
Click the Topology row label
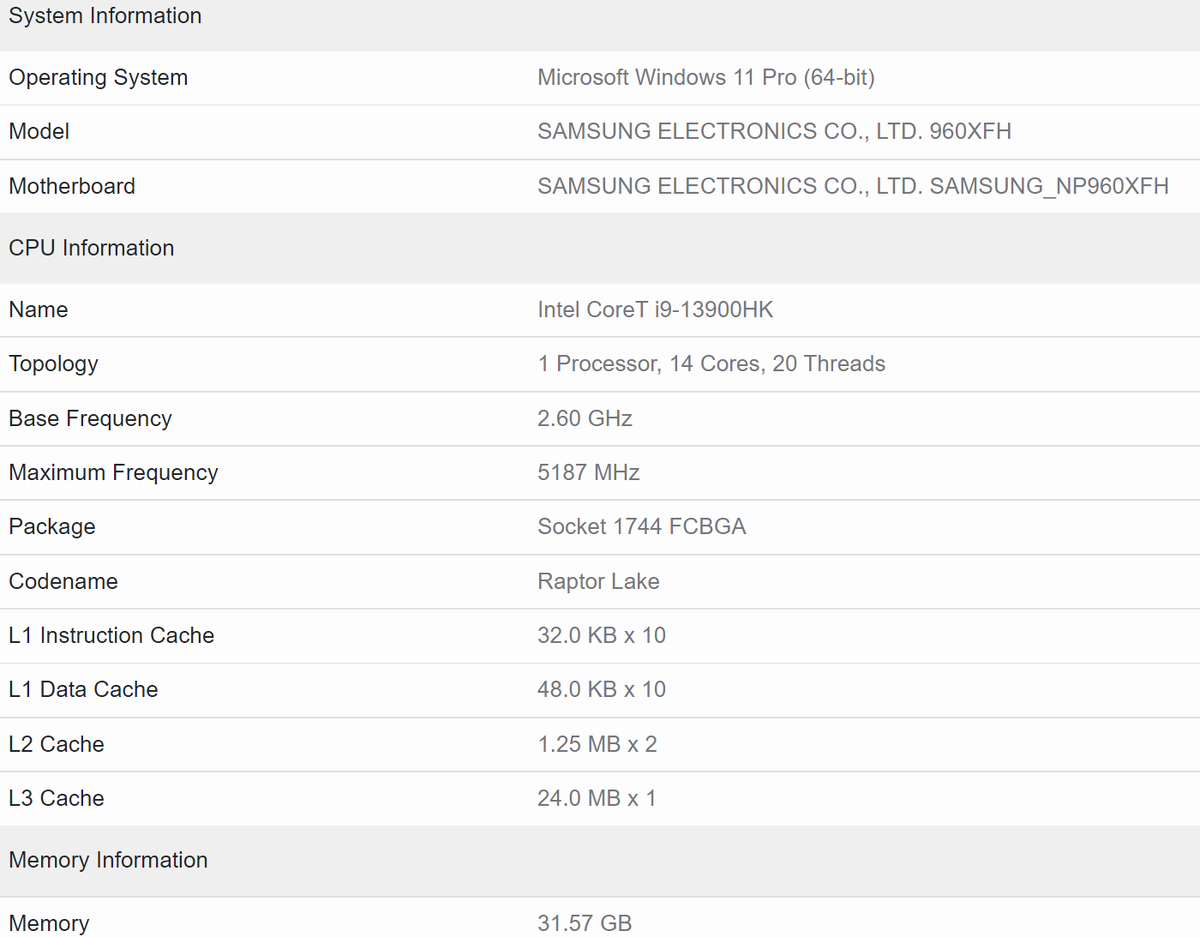point(53,365)
